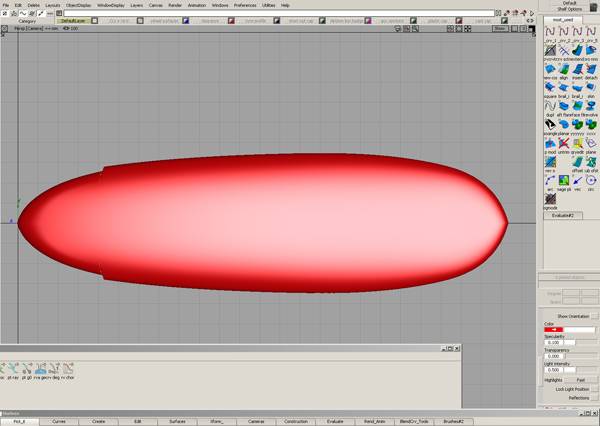Click the detach tool icon
Viewport: 600px width, 426px height.
[591, 68]
